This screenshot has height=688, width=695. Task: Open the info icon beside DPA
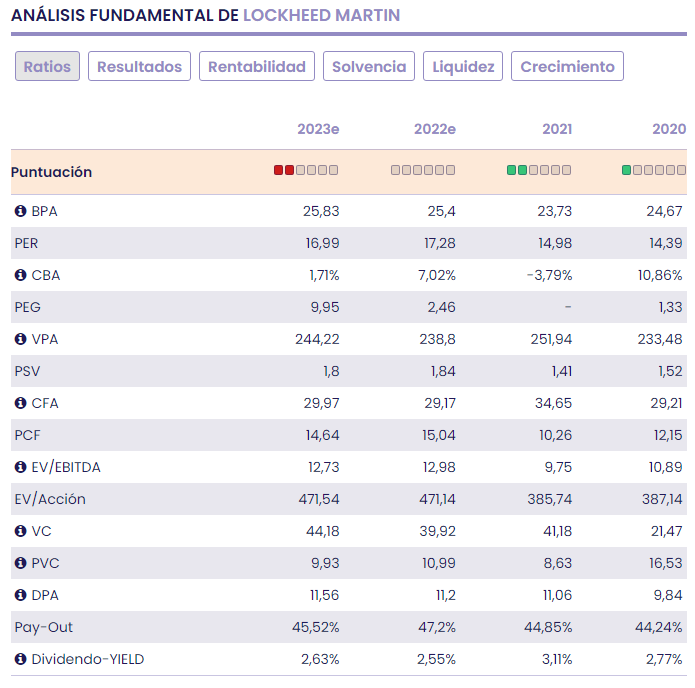pos(20,595)
